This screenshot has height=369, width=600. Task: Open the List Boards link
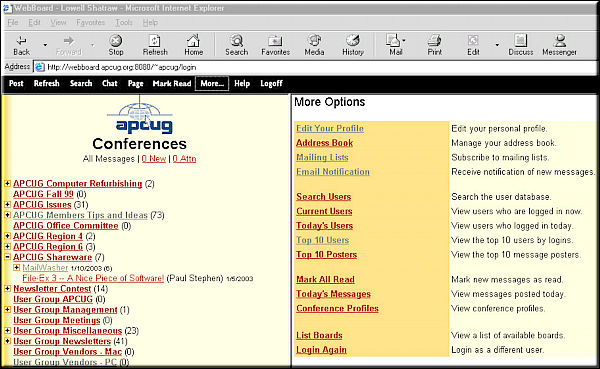click(x=319, y=336)
